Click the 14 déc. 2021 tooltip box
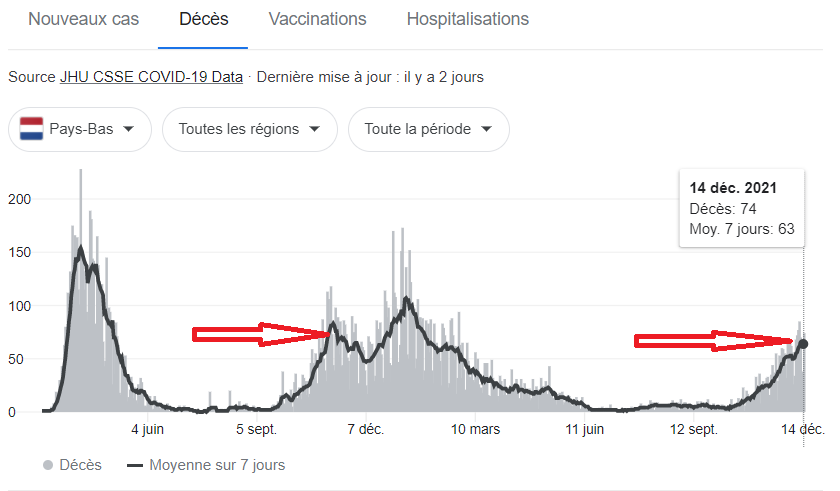The width and height of the screenshot is (840, 491). click(747, 209)
